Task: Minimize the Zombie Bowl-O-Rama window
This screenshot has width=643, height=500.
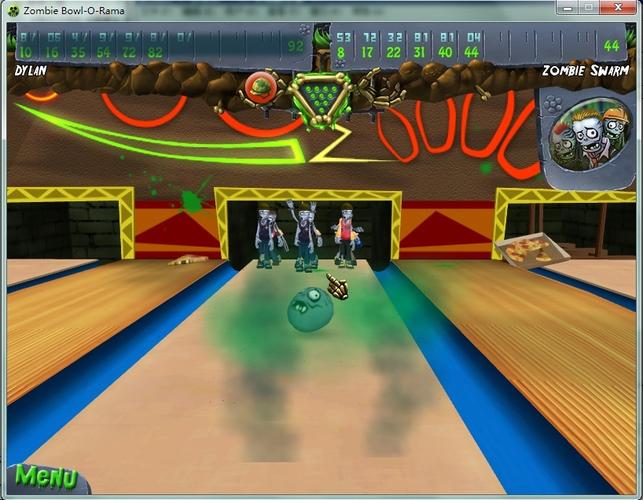Action: (x=568, y=8)
